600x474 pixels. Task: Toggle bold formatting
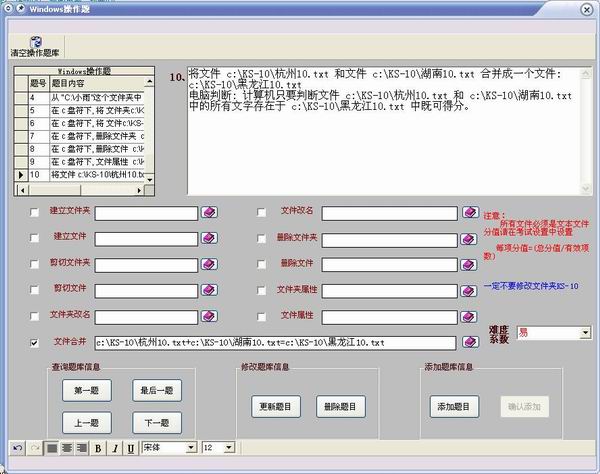pyautogui.click(x=98, y=448)
